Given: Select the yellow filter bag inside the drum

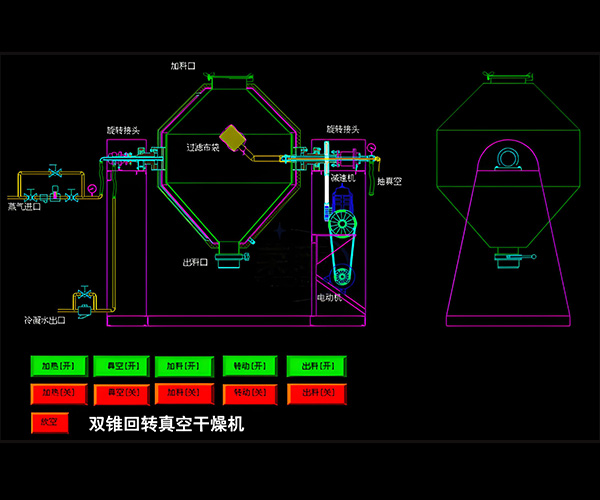Looking at the screenshot, I should pos(235,138).
